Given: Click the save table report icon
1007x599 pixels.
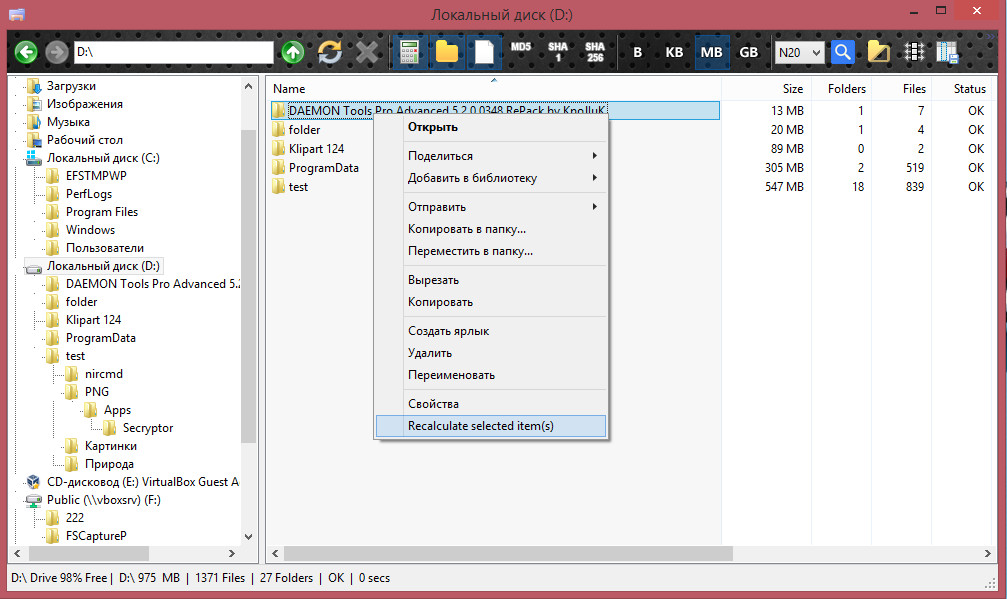Looking at the screenshot, I should tap(947, 52).
